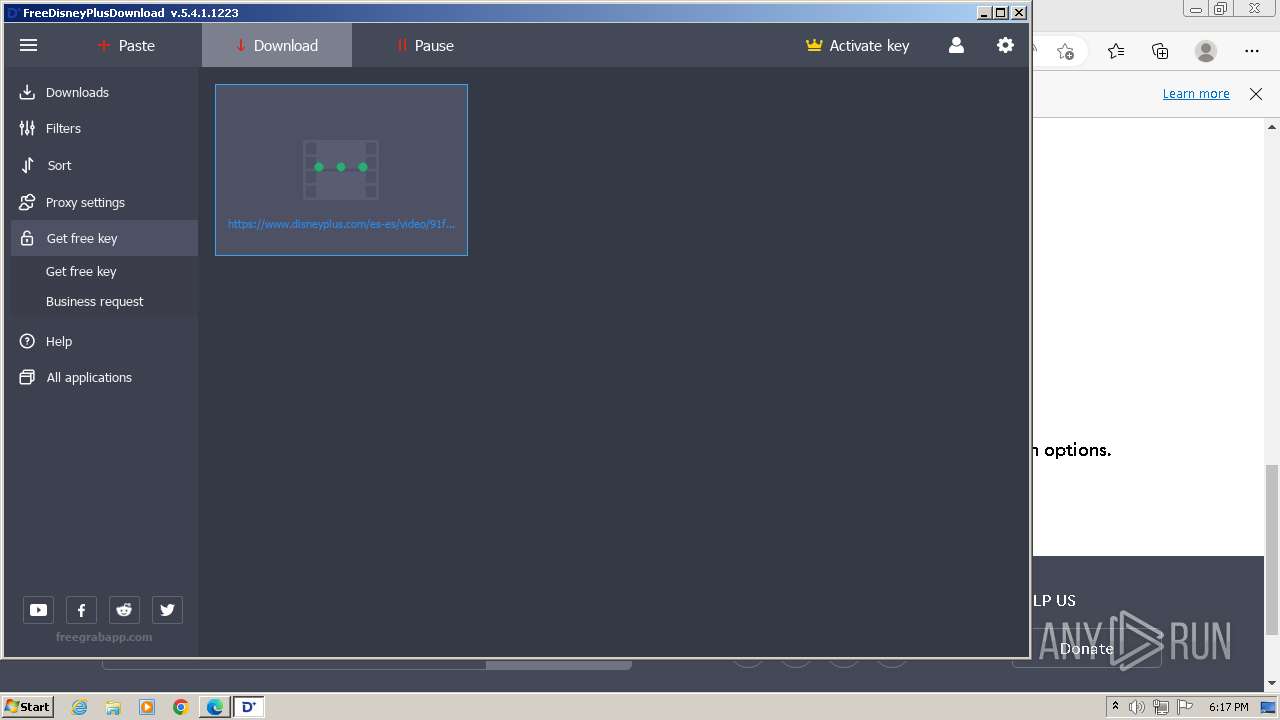Open the media player taskbar icon
Viewport: 1280px width, 720px height.
point(147,707)
